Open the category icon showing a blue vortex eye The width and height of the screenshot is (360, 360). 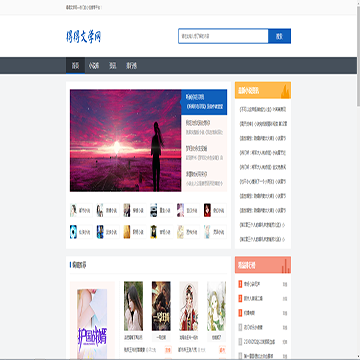tap(81, 232)
